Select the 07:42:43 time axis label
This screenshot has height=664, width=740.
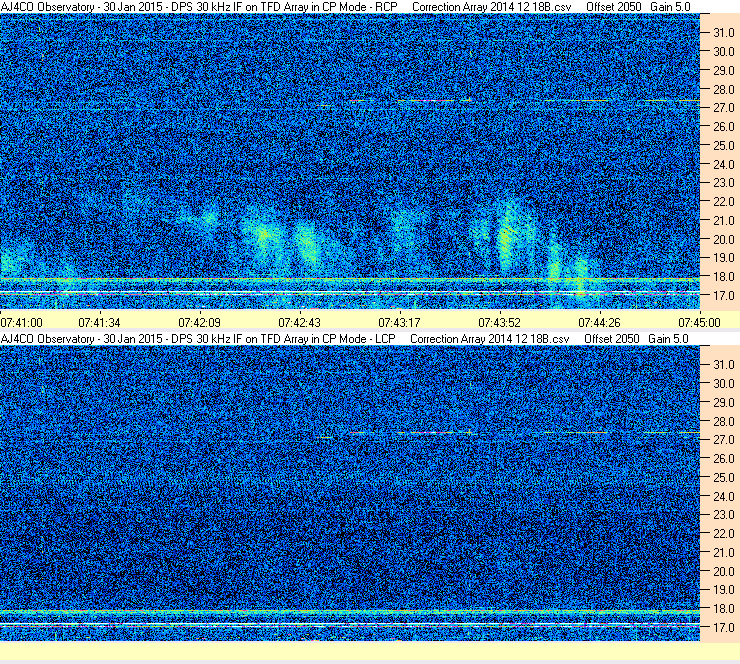[x=299, y=323]
